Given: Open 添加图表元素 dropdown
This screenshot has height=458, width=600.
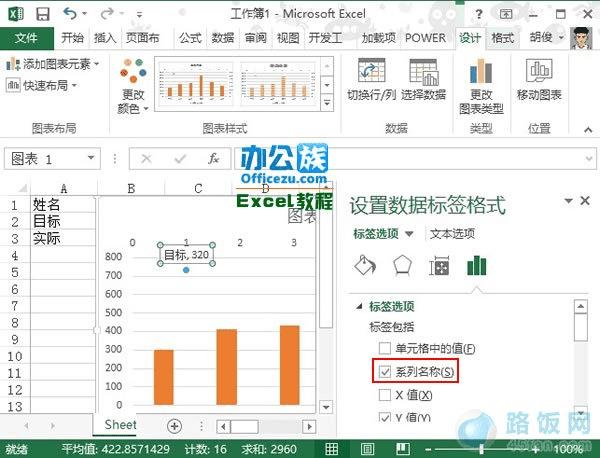Looking at the screenshot, I should tap(53, 64).
